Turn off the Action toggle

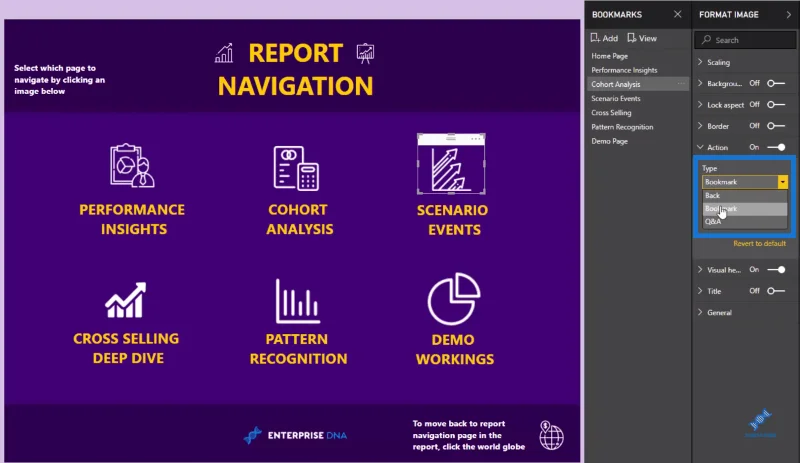(776, 147)
